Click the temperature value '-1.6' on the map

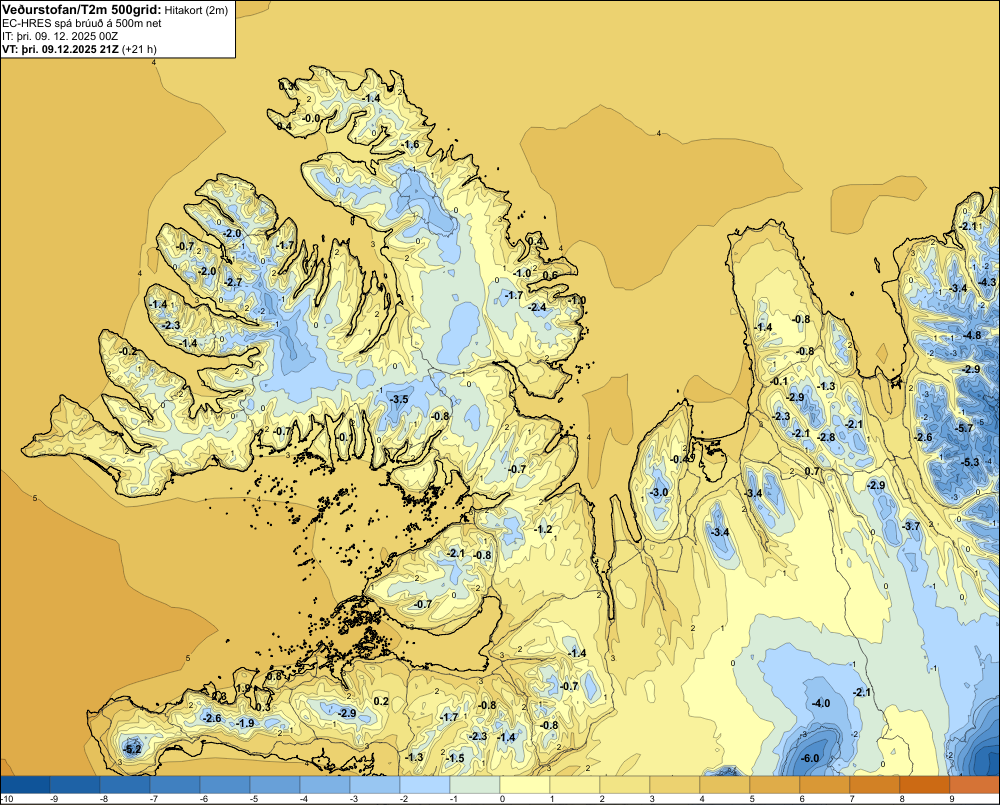click(x=411, y=144)
